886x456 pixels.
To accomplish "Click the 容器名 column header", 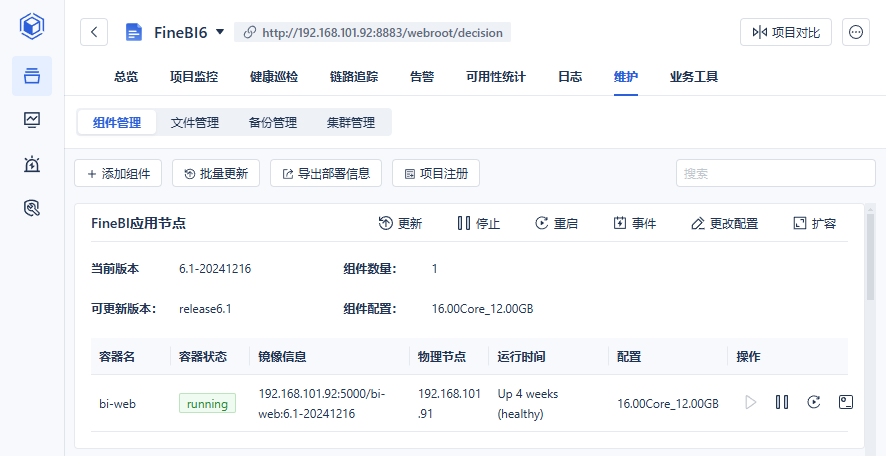I will (117, 357).
